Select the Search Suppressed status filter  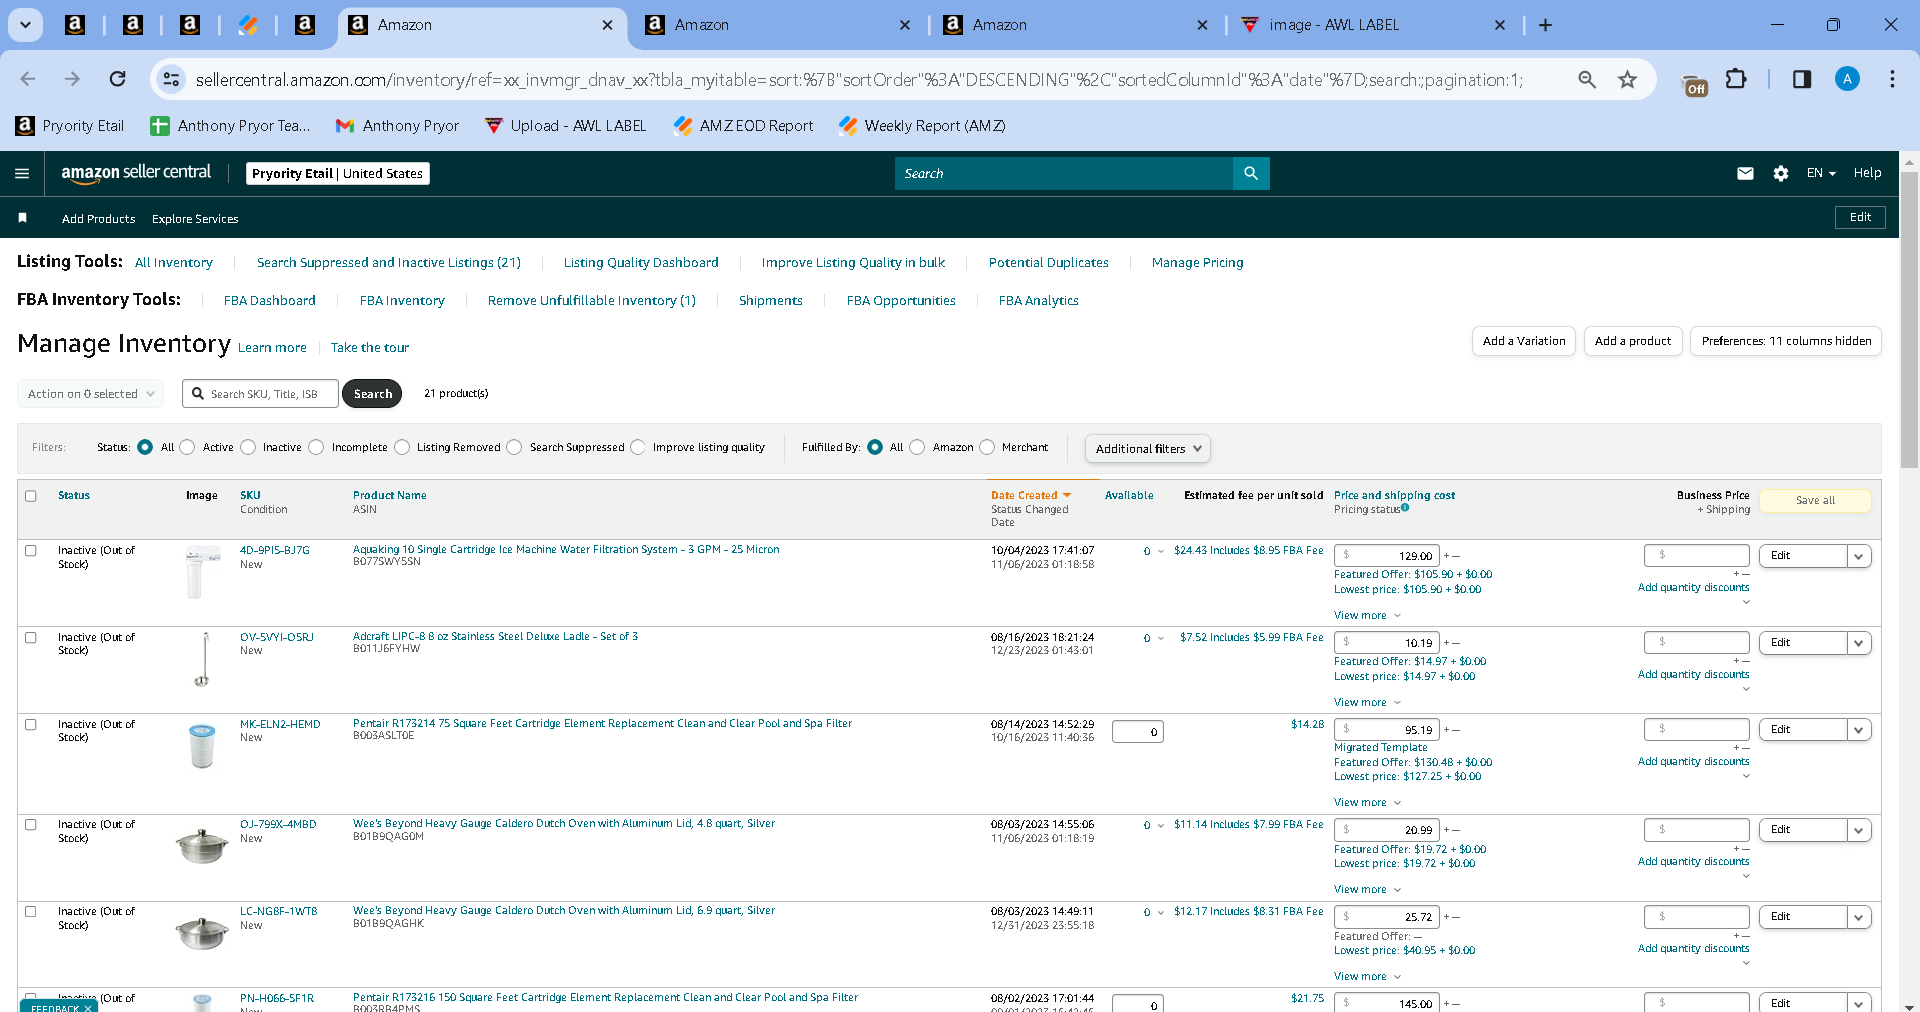(x=514, y=447)
